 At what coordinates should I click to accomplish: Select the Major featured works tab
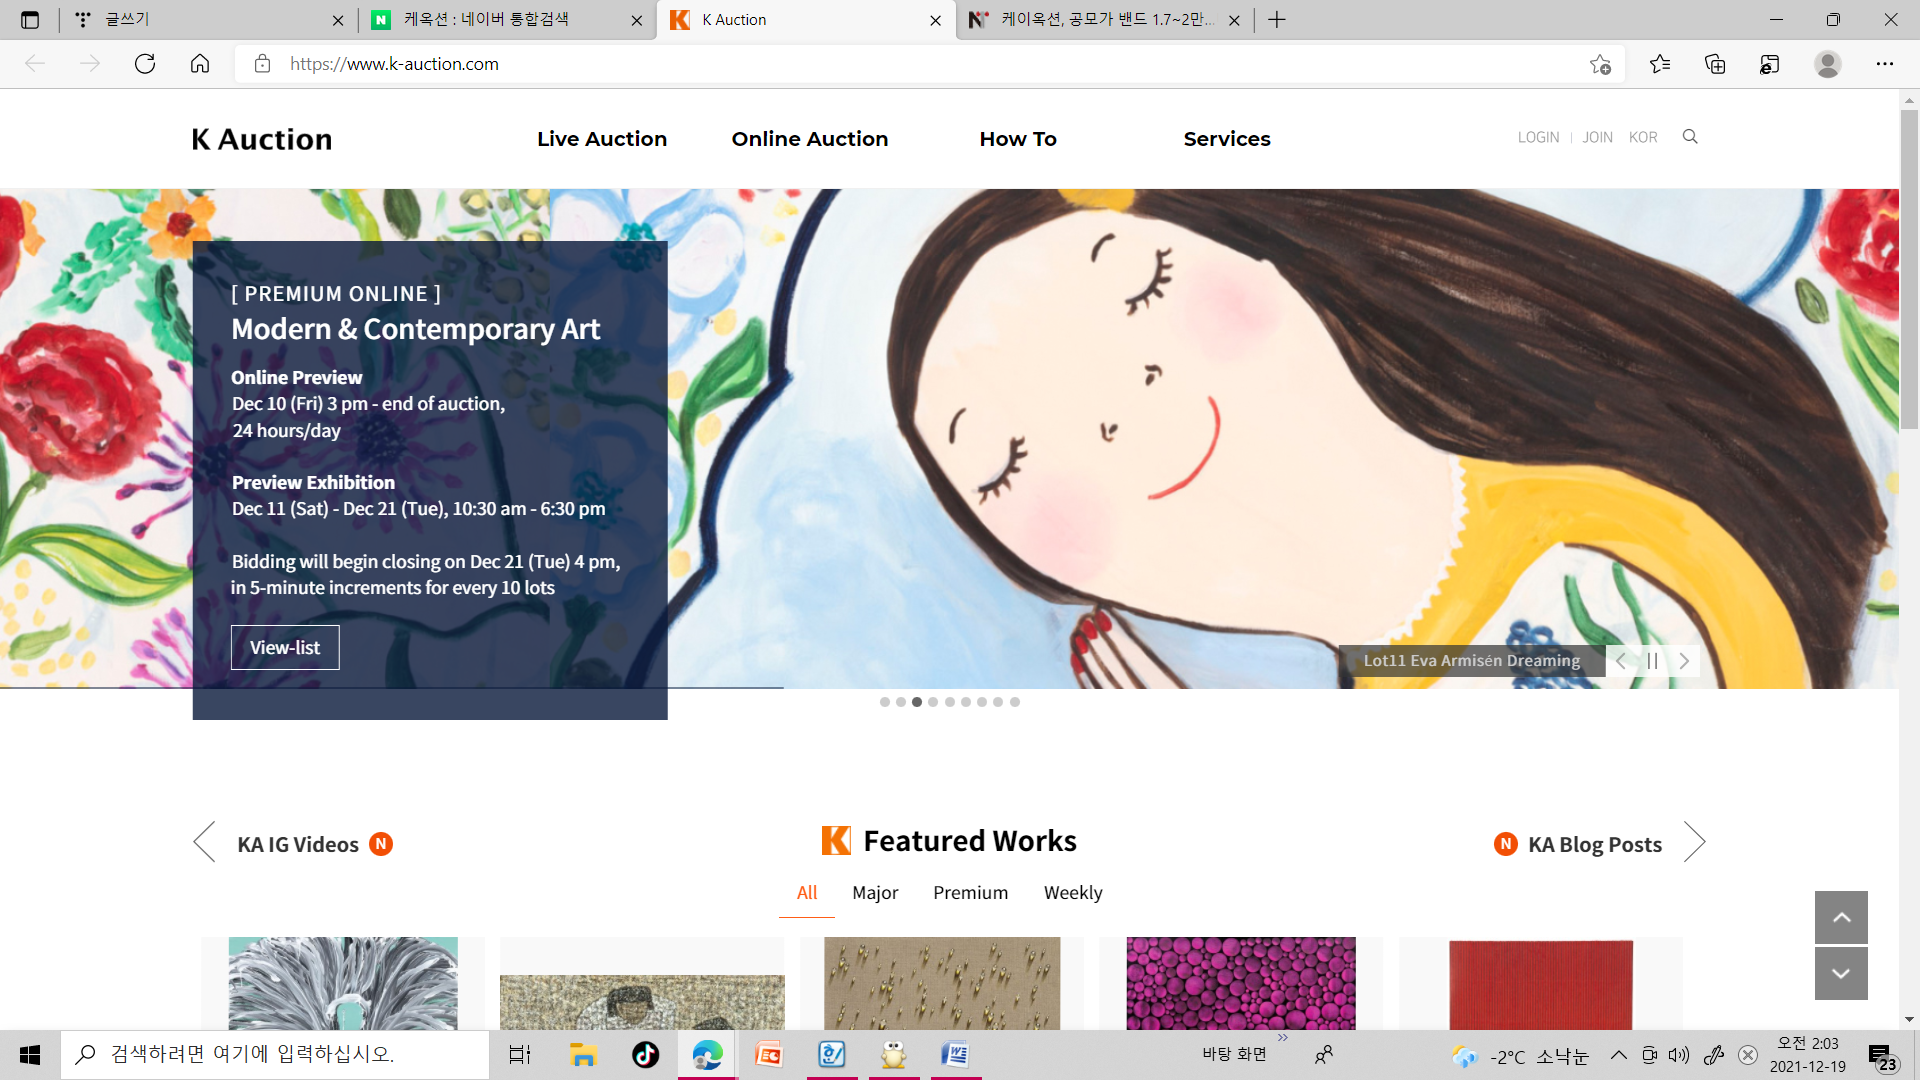click(875, 893)
